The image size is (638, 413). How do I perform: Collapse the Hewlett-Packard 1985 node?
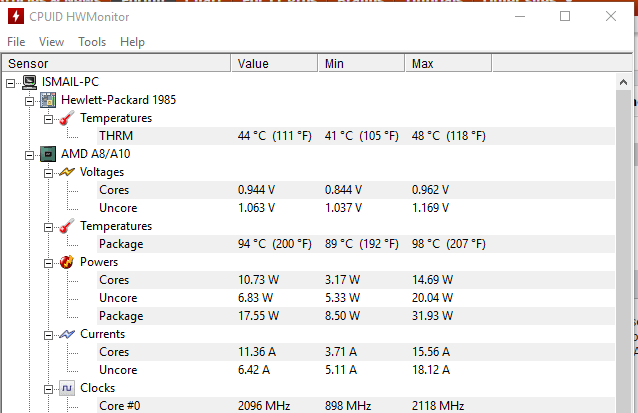pos(30,101)
